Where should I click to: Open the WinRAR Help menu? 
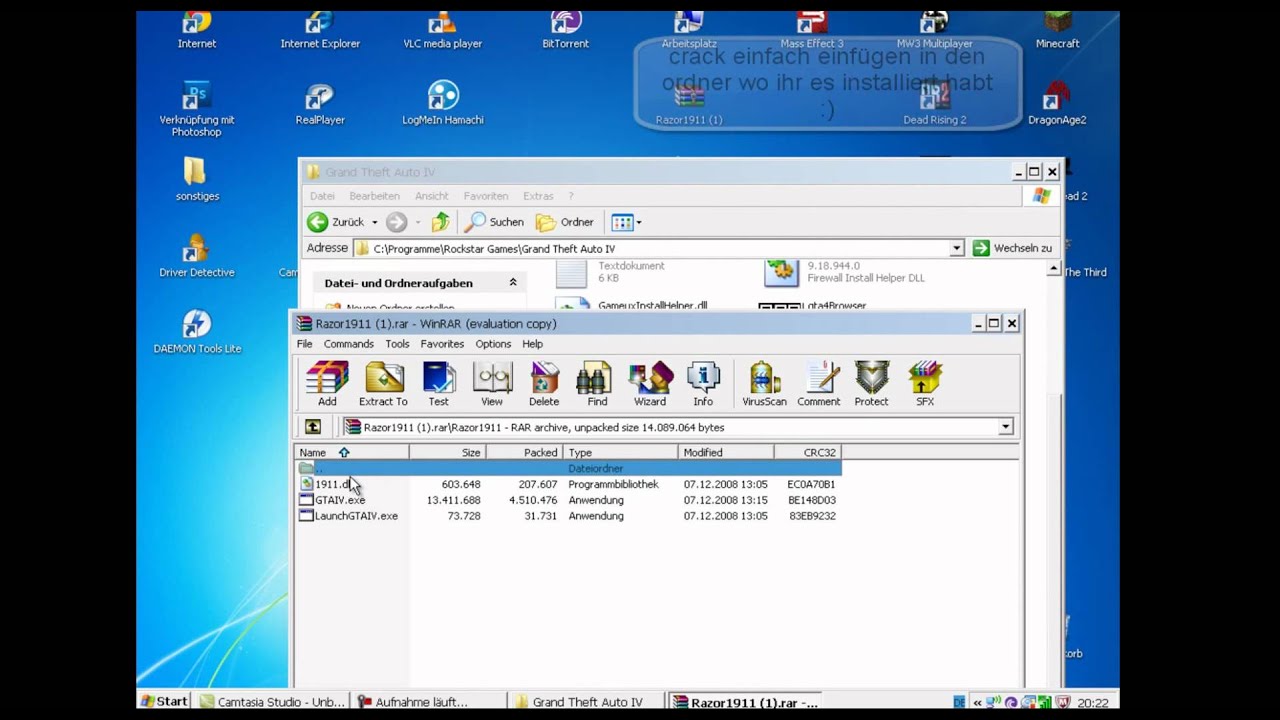click(532, 344)
